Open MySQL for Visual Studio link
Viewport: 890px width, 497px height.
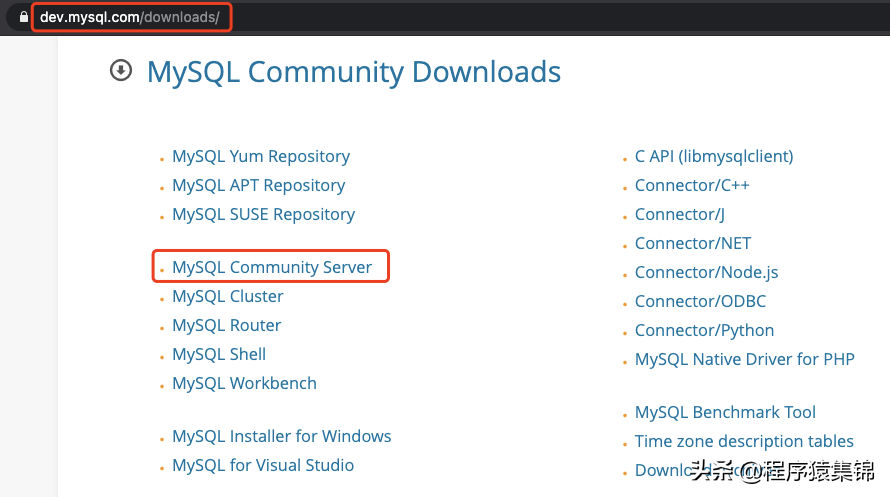263,465
